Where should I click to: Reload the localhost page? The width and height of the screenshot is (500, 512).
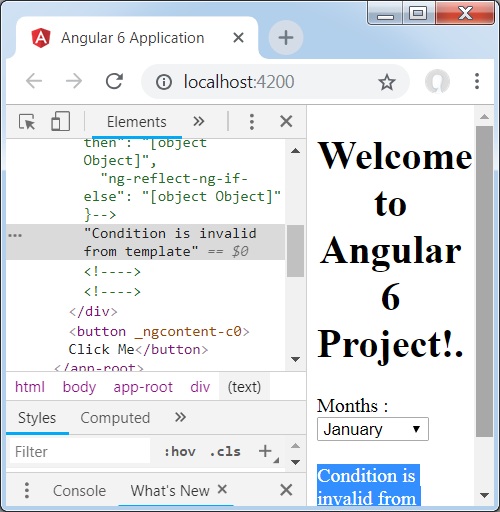tap(114, 81)
